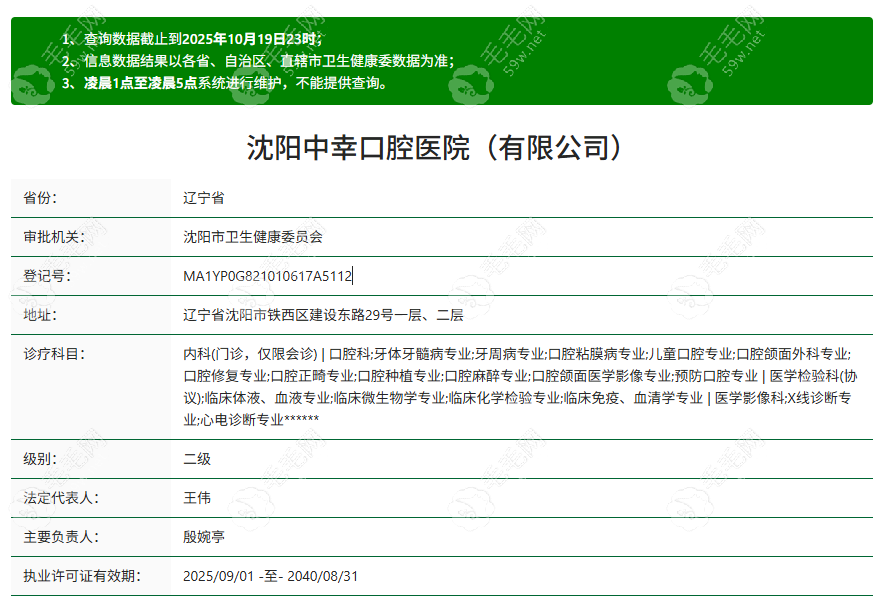Select the 沈阳市卫生健康委员会 value
The width and height of the screenshot is (877, 611).
pos(253,237)
